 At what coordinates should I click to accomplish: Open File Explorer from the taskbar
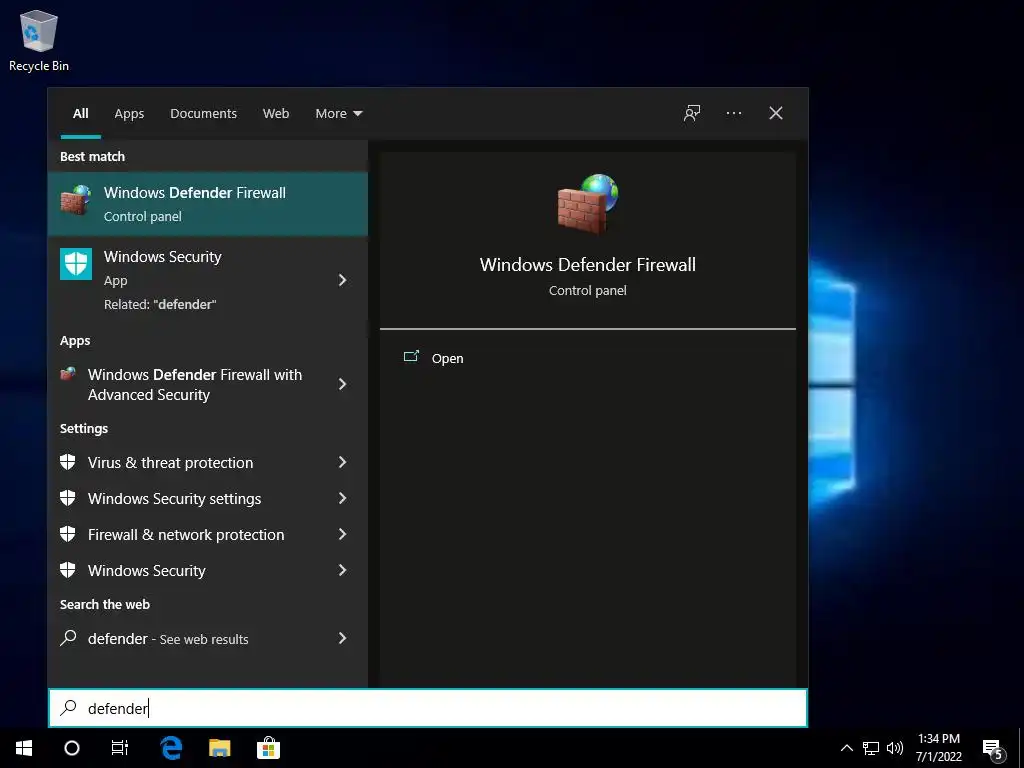[219, 748]
